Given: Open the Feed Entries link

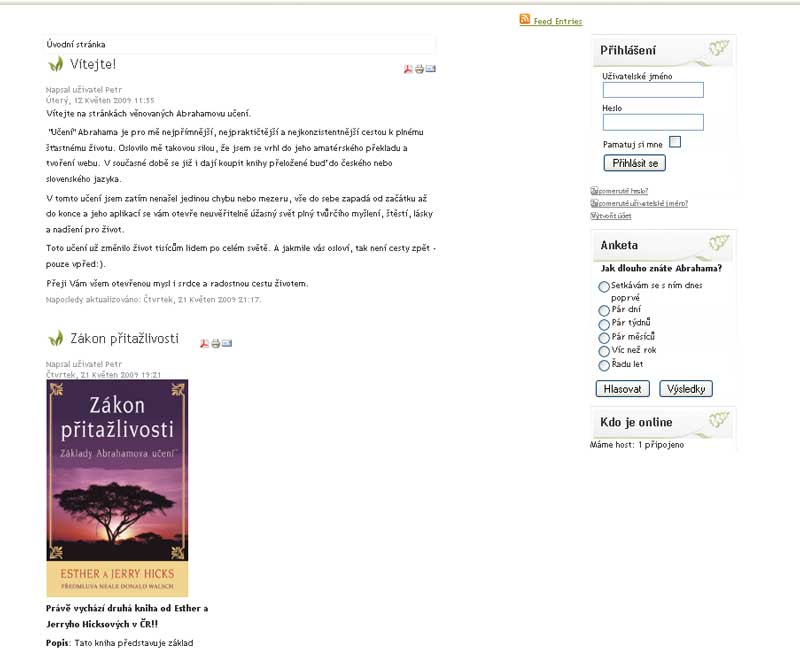Looking at the screenshot, I should point(558,21).
